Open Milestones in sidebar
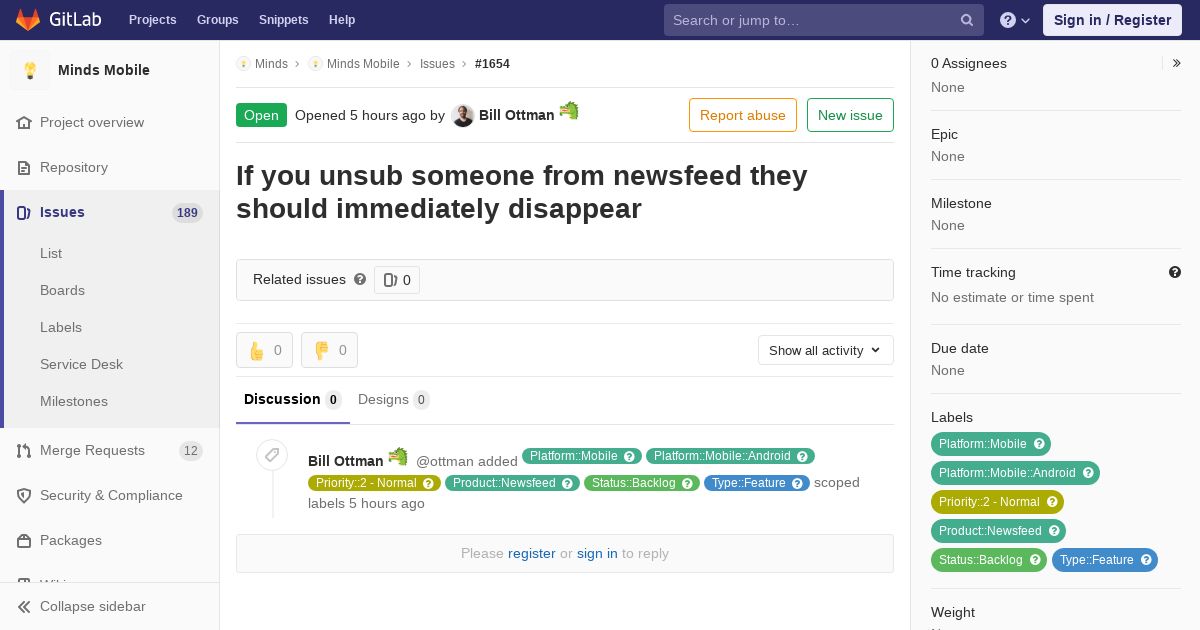The height and width of the screenshot is (630, 1200). coord(74,401)
